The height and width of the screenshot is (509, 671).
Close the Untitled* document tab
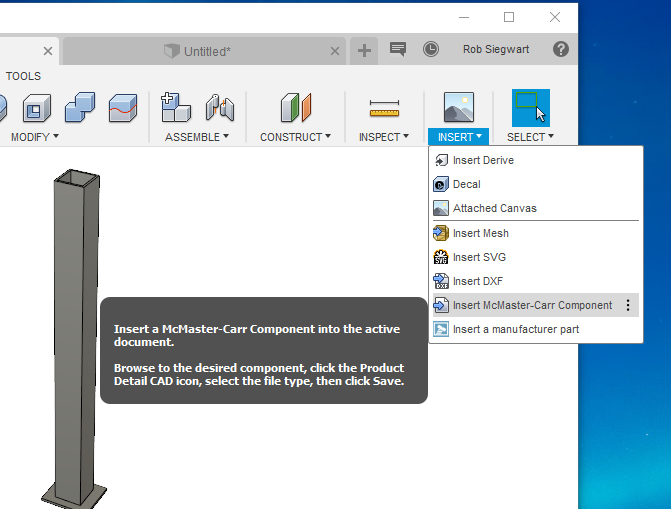coord(335,51)
